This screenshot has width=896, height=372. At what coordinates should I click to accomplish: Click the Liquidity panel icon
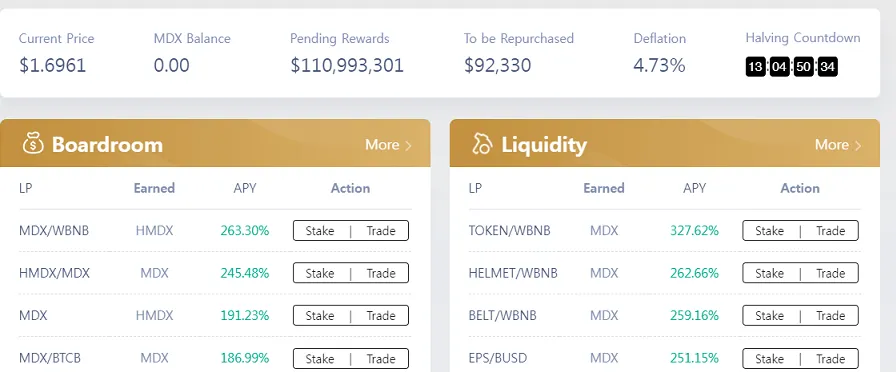pos(482,144)
